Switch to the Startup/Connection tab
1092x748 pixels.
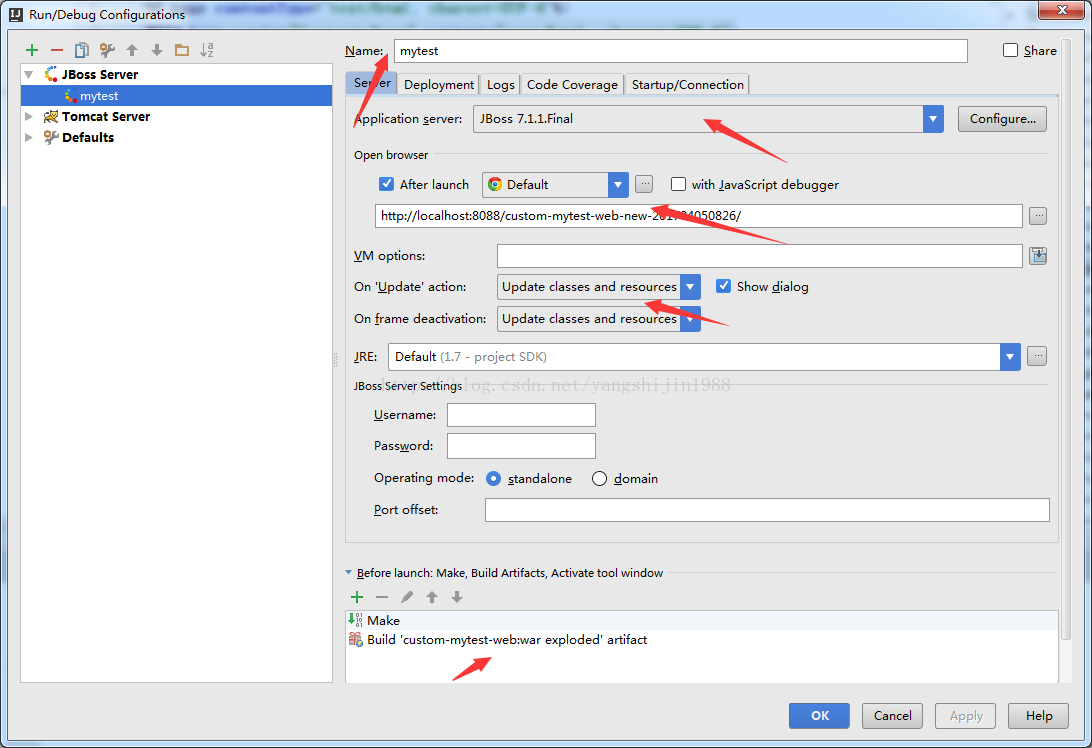click(x=687, y=84)
